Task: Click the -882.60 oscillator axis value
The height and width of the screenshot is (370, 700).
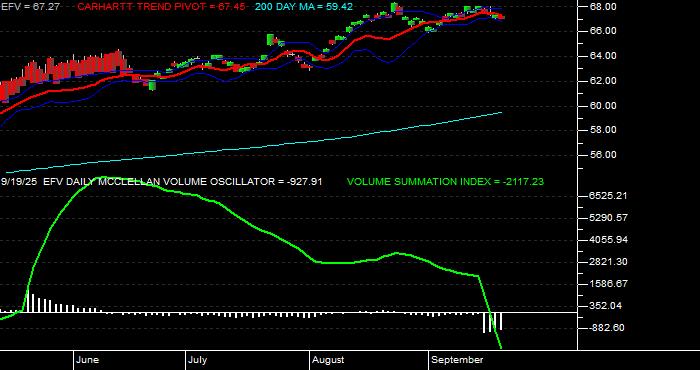Action: (608, 328)
